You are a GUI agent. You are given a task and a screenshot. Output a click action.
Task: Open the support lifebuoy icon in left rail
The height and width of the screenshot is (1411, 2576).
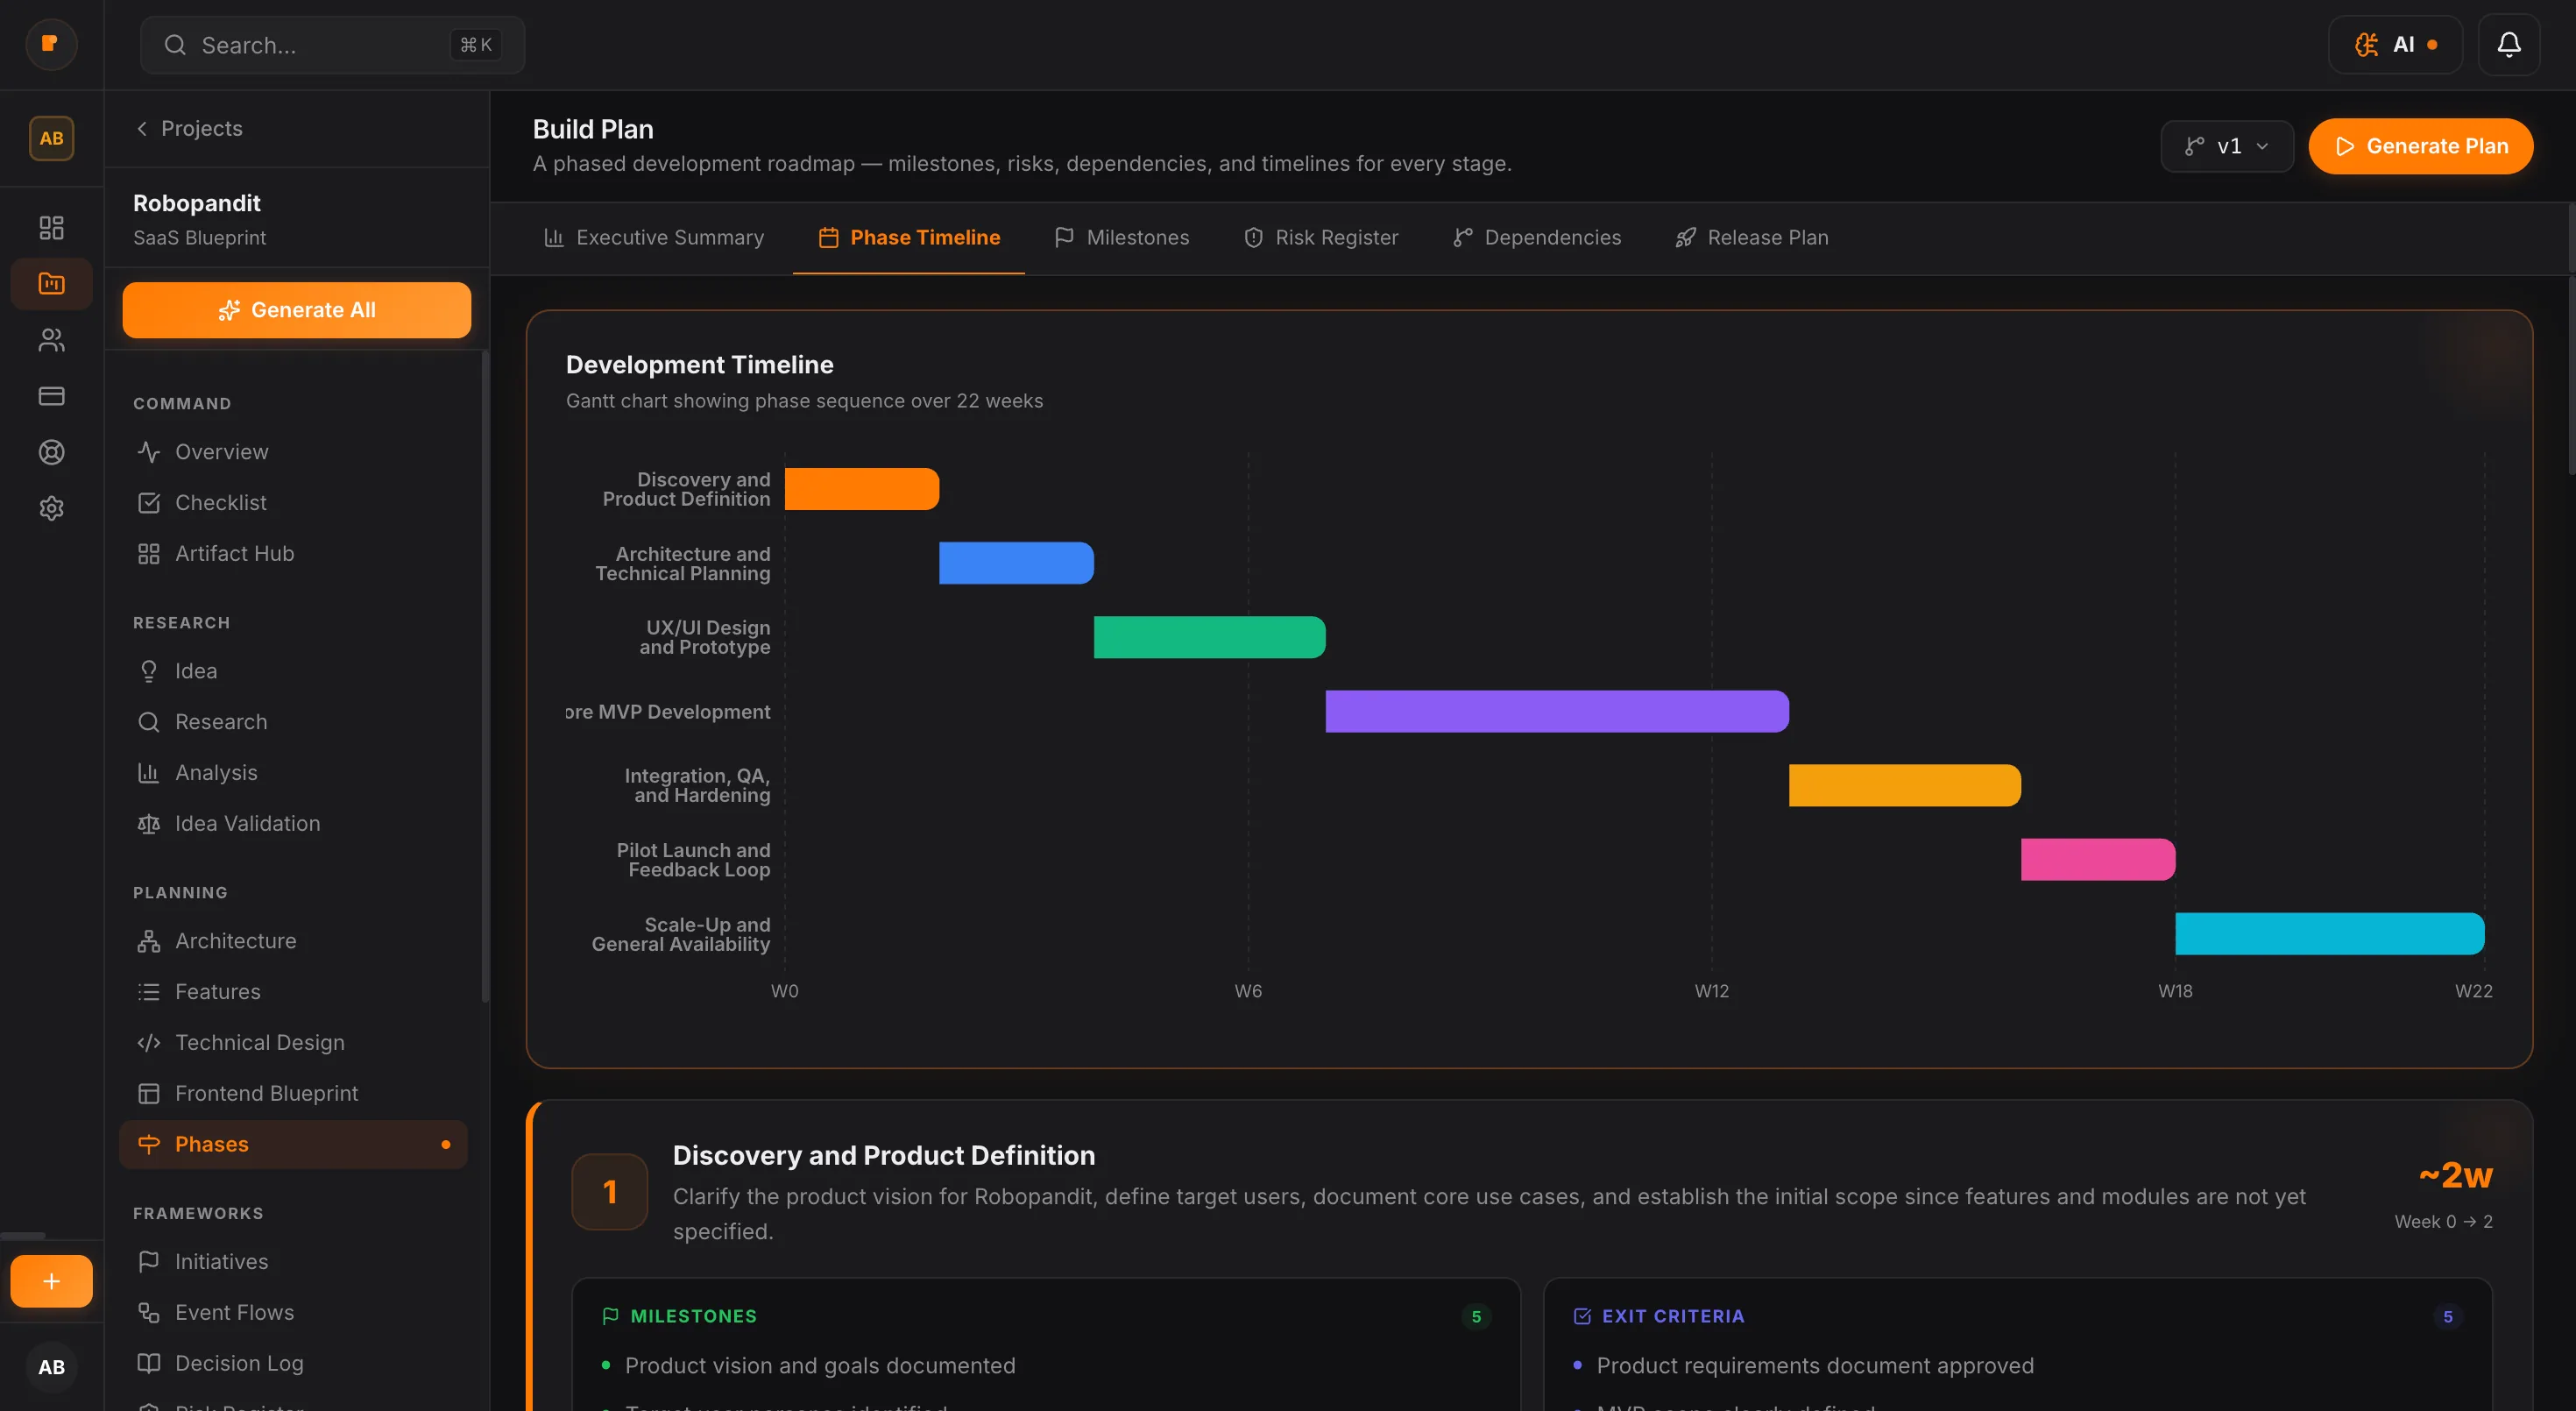51,452
